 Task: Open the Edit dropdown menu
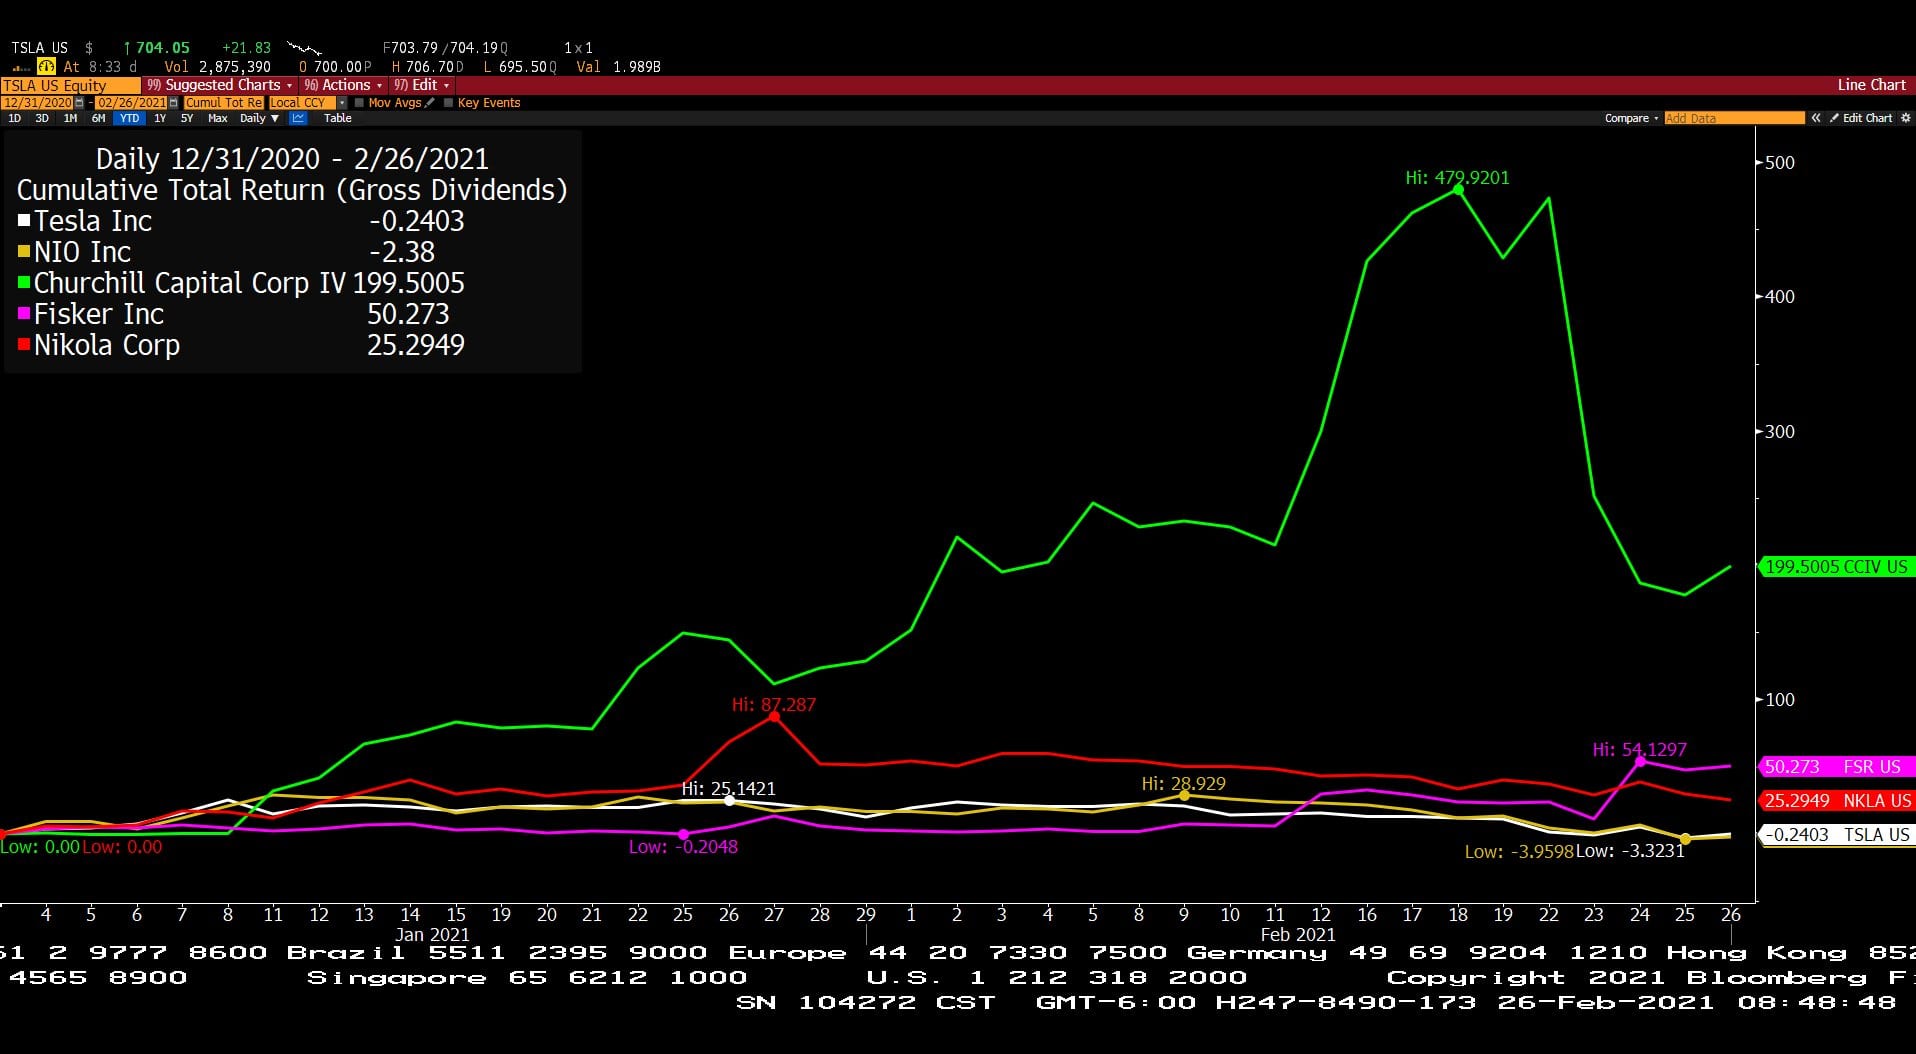421,85
